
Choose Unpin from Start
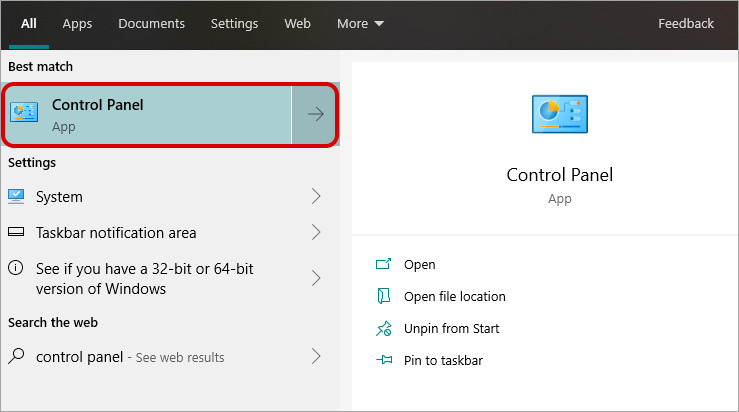[451, 329]
